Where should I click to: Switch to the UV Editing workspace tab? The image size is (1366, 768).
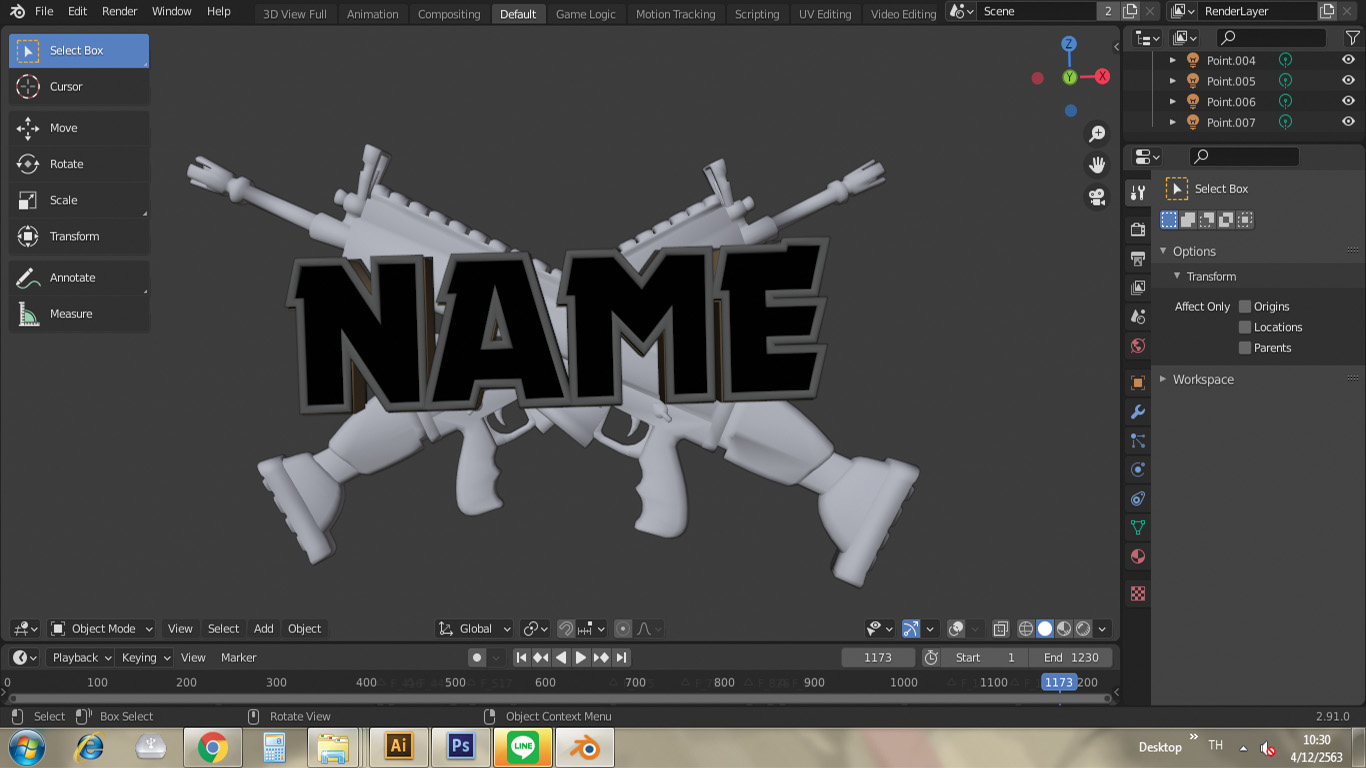click(x=825, y=14)
